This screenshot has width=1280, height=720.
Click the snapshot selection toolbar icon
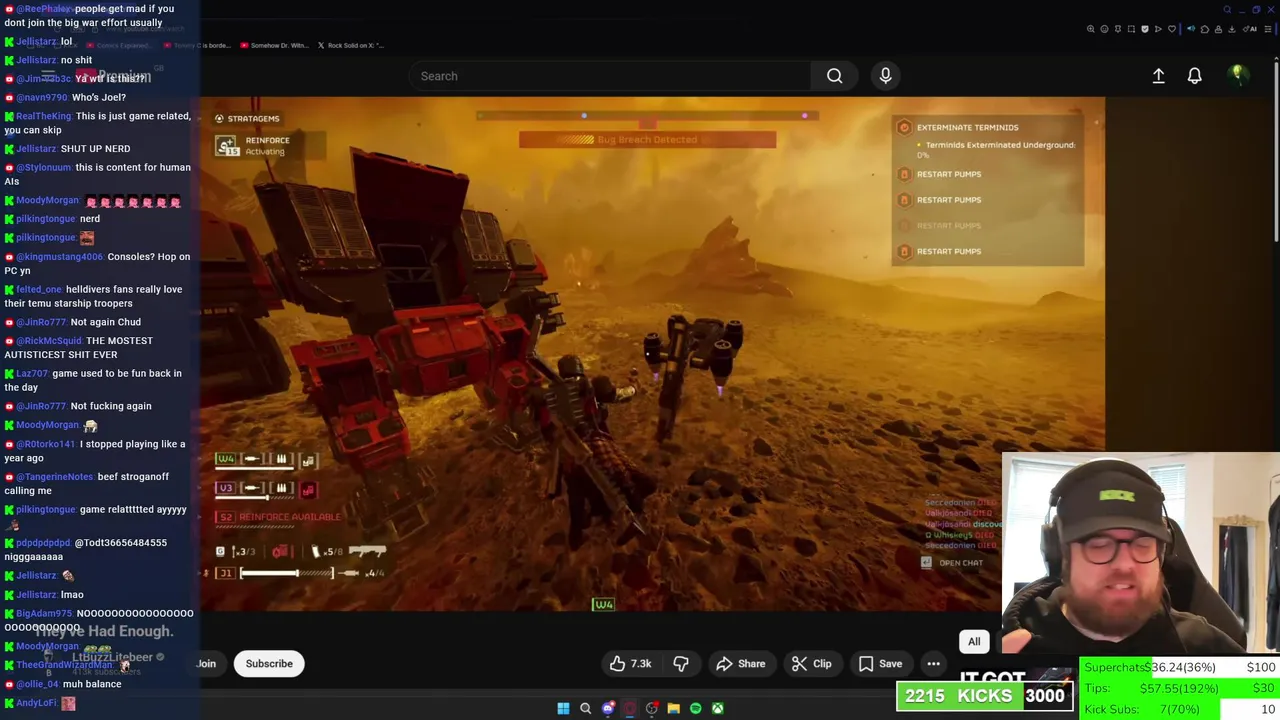(x=1131, y=29)
